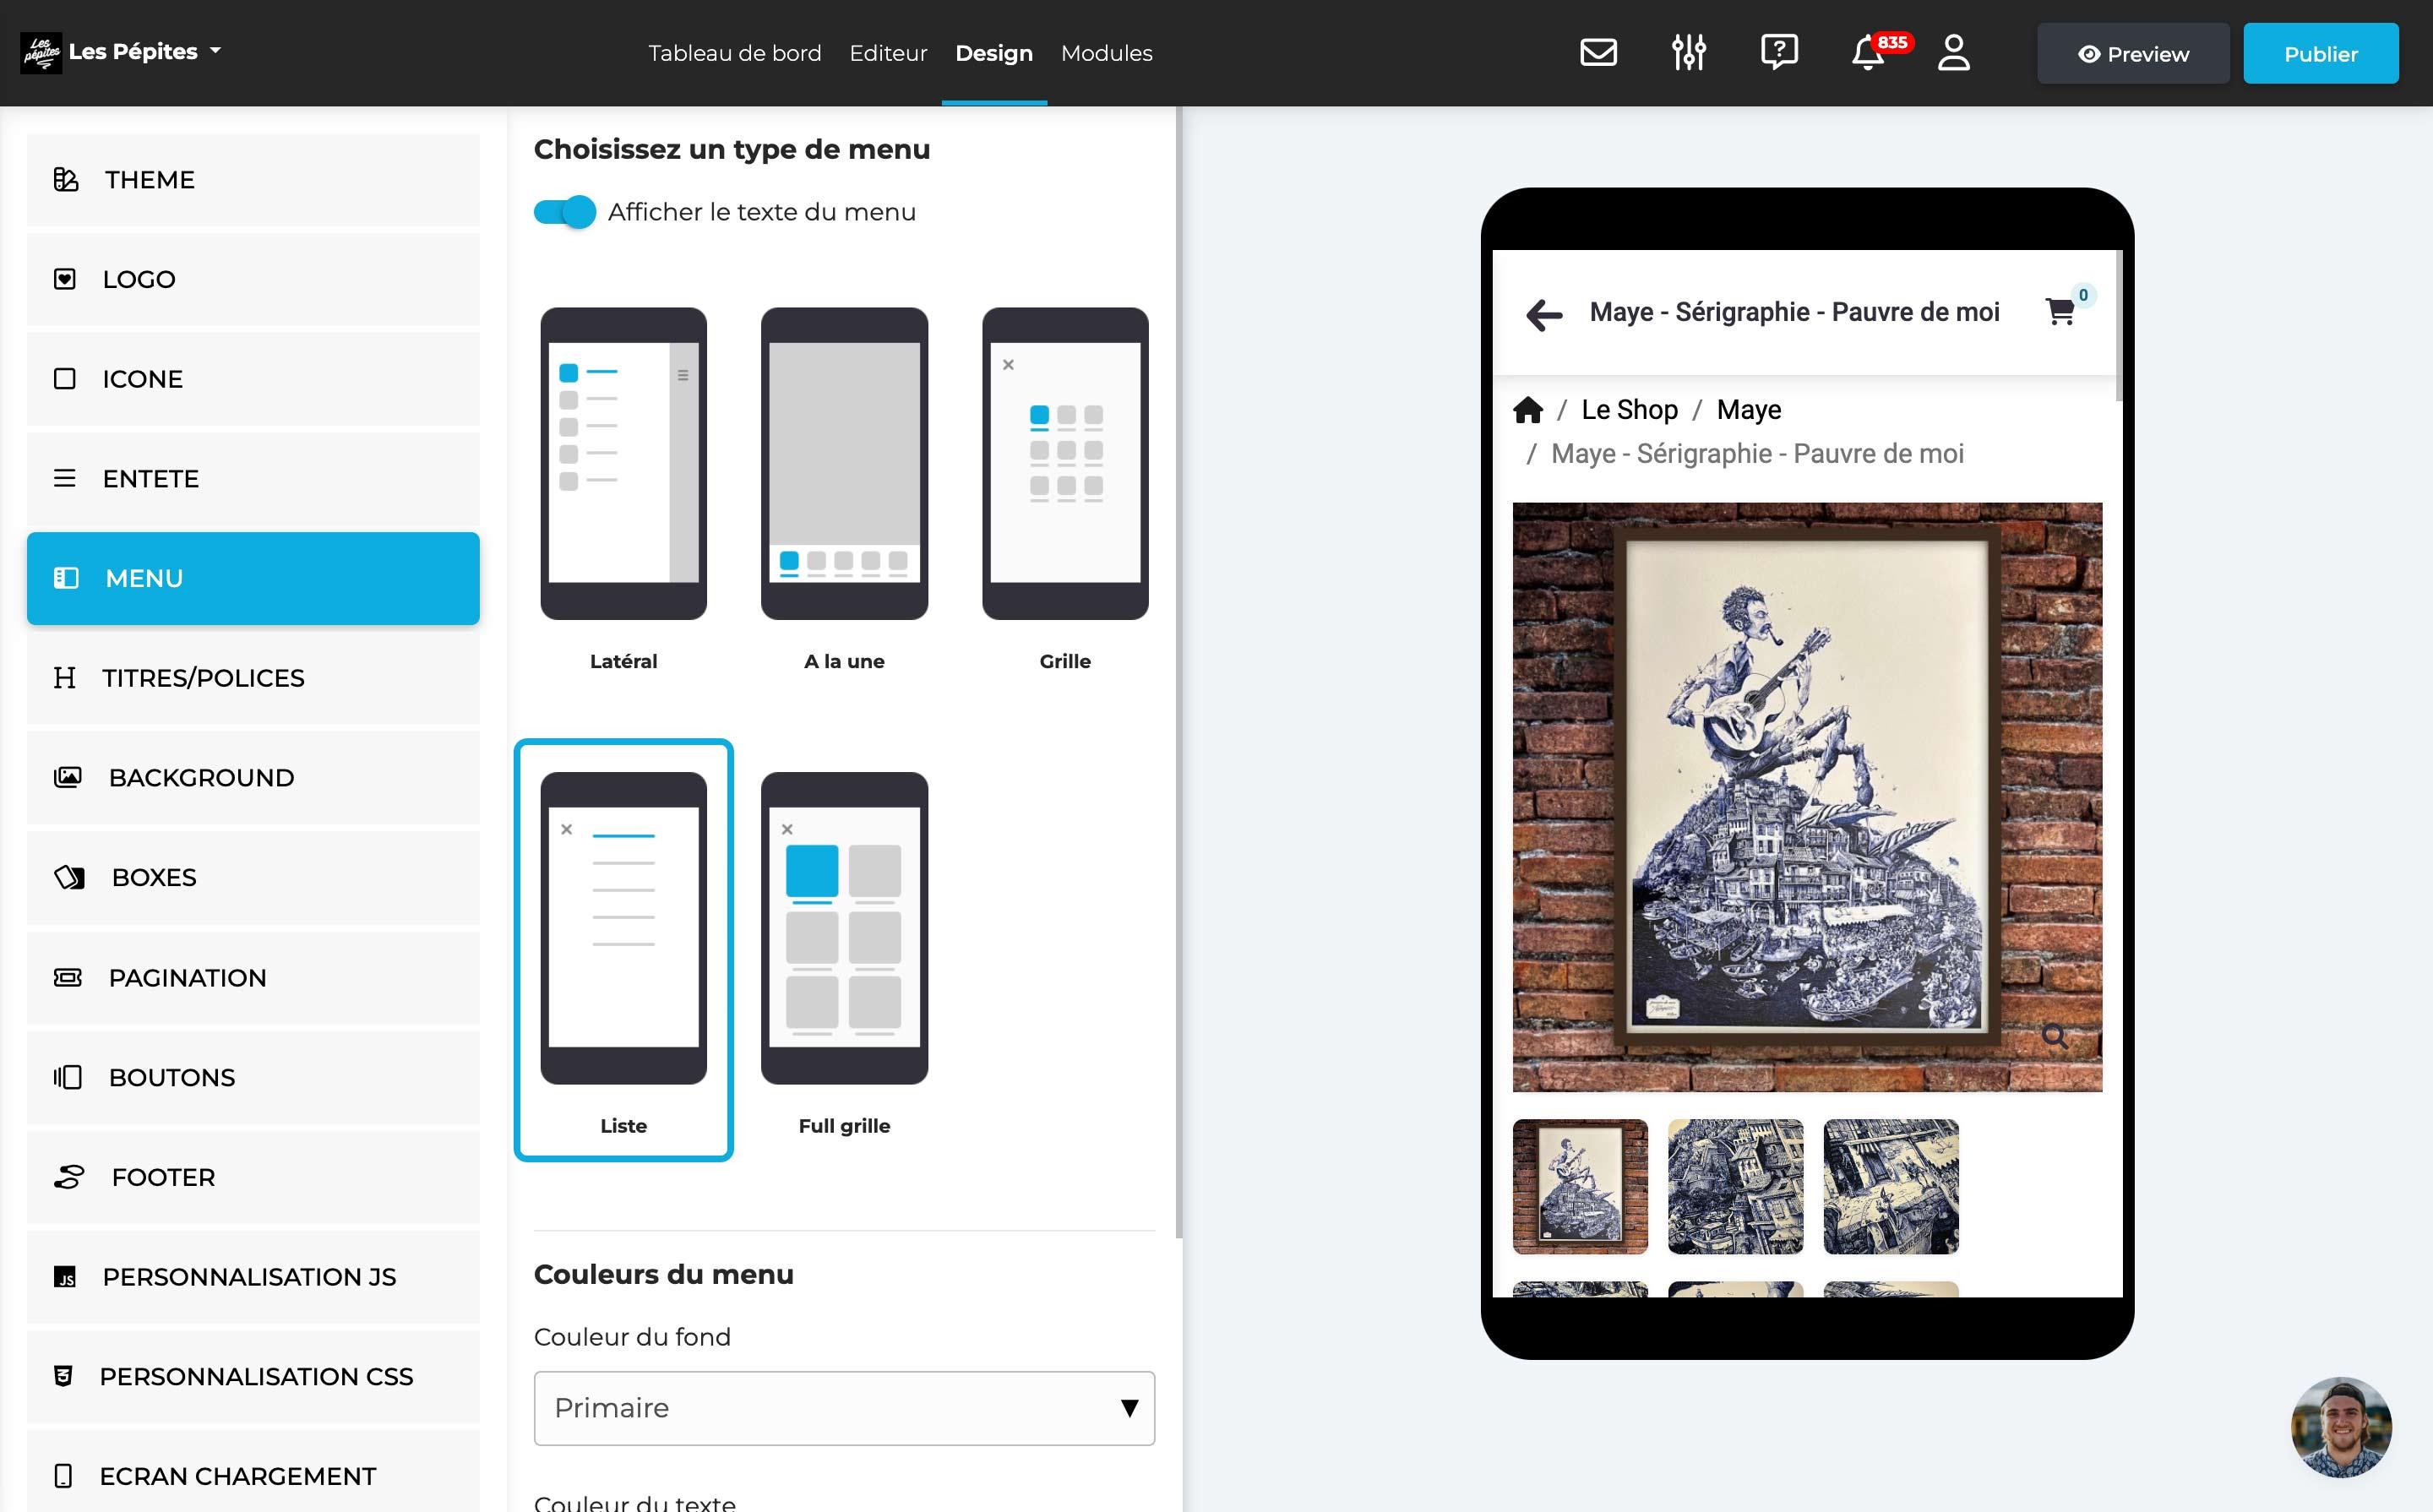Click the BOUTONS icon in sidebar
The height and width of the screenshot is (1512, 2433).
[x=67, y=1077]
